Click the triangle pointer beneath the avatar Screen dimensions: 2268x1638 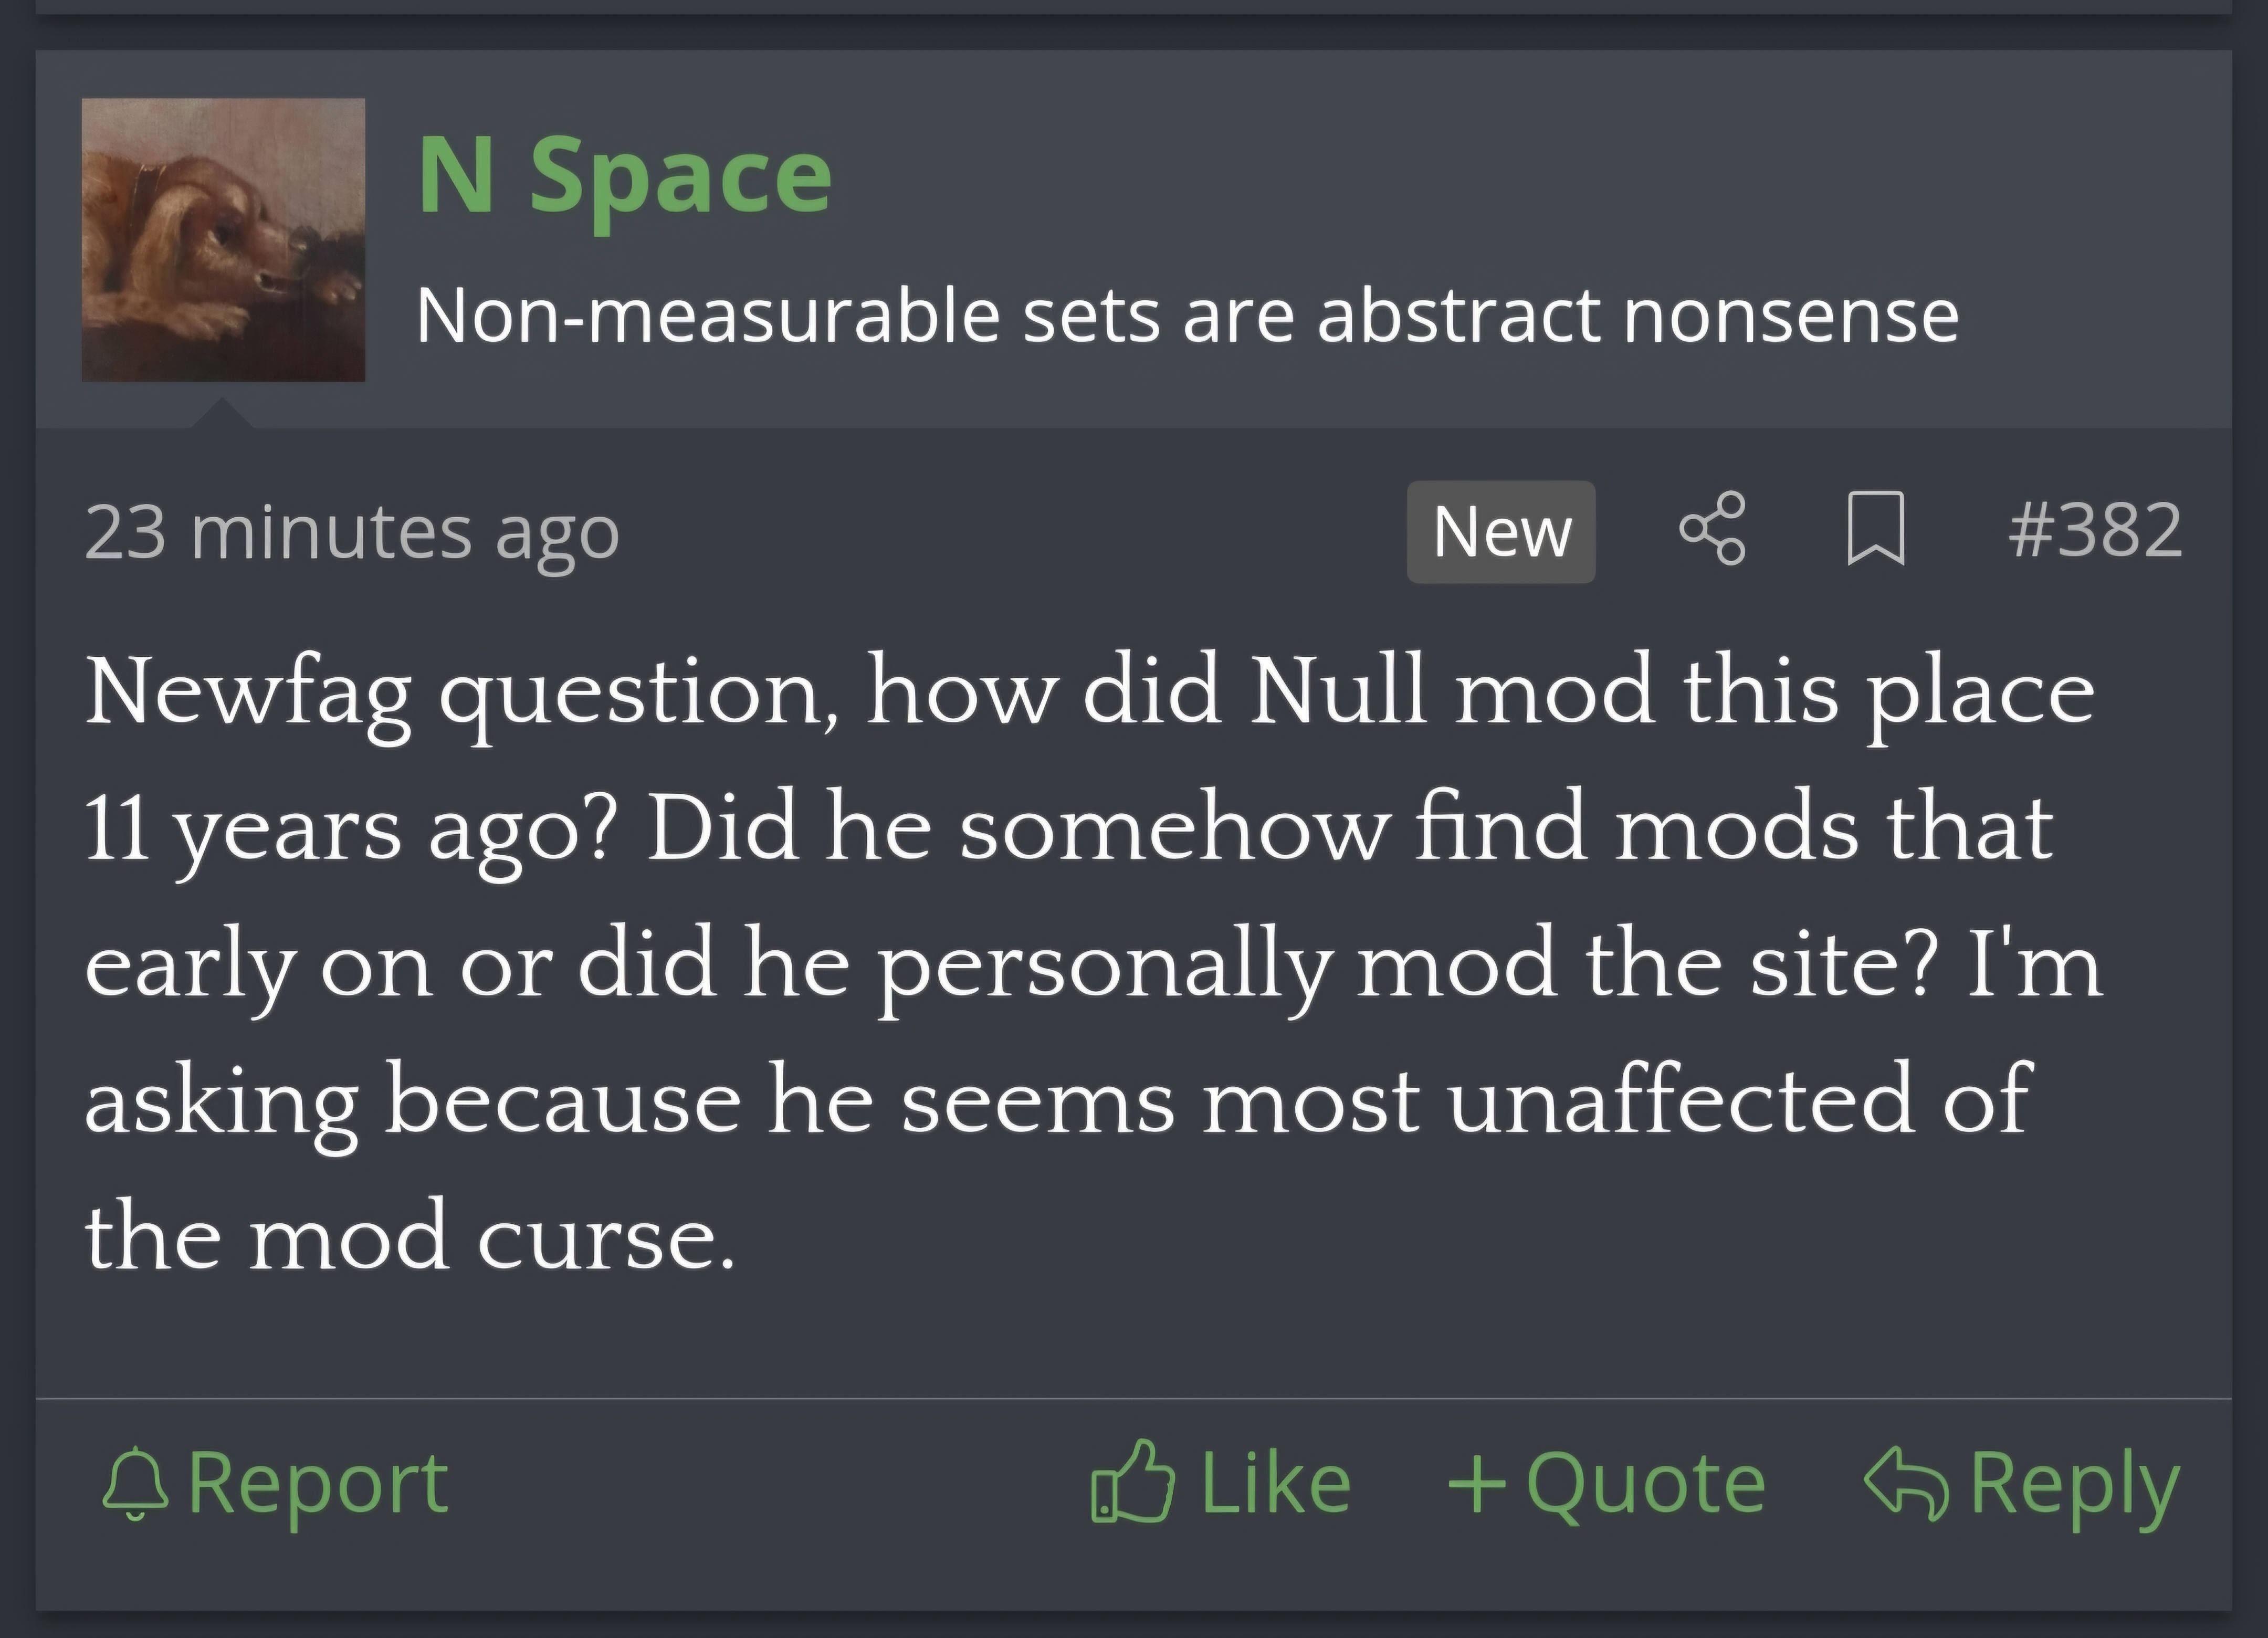point(222,413)
